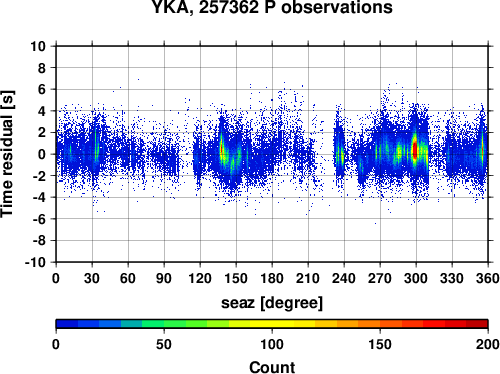Click the colorbar tick label 200
The height and width of the screenshot is (374, 500).
488,344
